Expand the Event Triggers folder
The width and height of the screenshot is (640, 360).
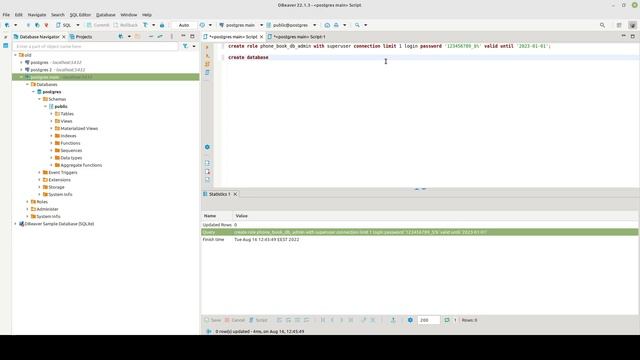click(x=40, y=173)
